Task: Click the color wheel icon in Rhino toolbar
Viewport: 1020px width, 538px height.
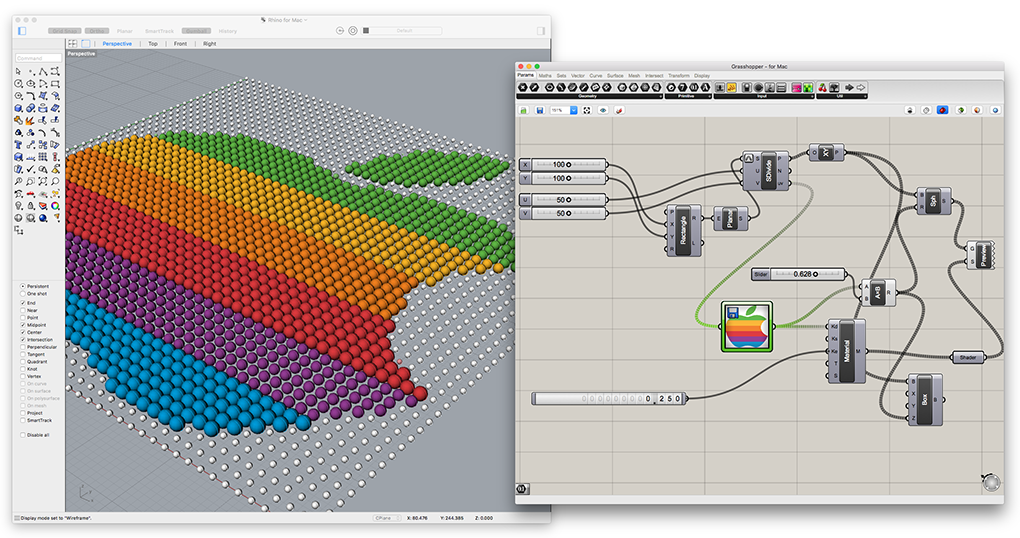Action: [x=55, y=206]
